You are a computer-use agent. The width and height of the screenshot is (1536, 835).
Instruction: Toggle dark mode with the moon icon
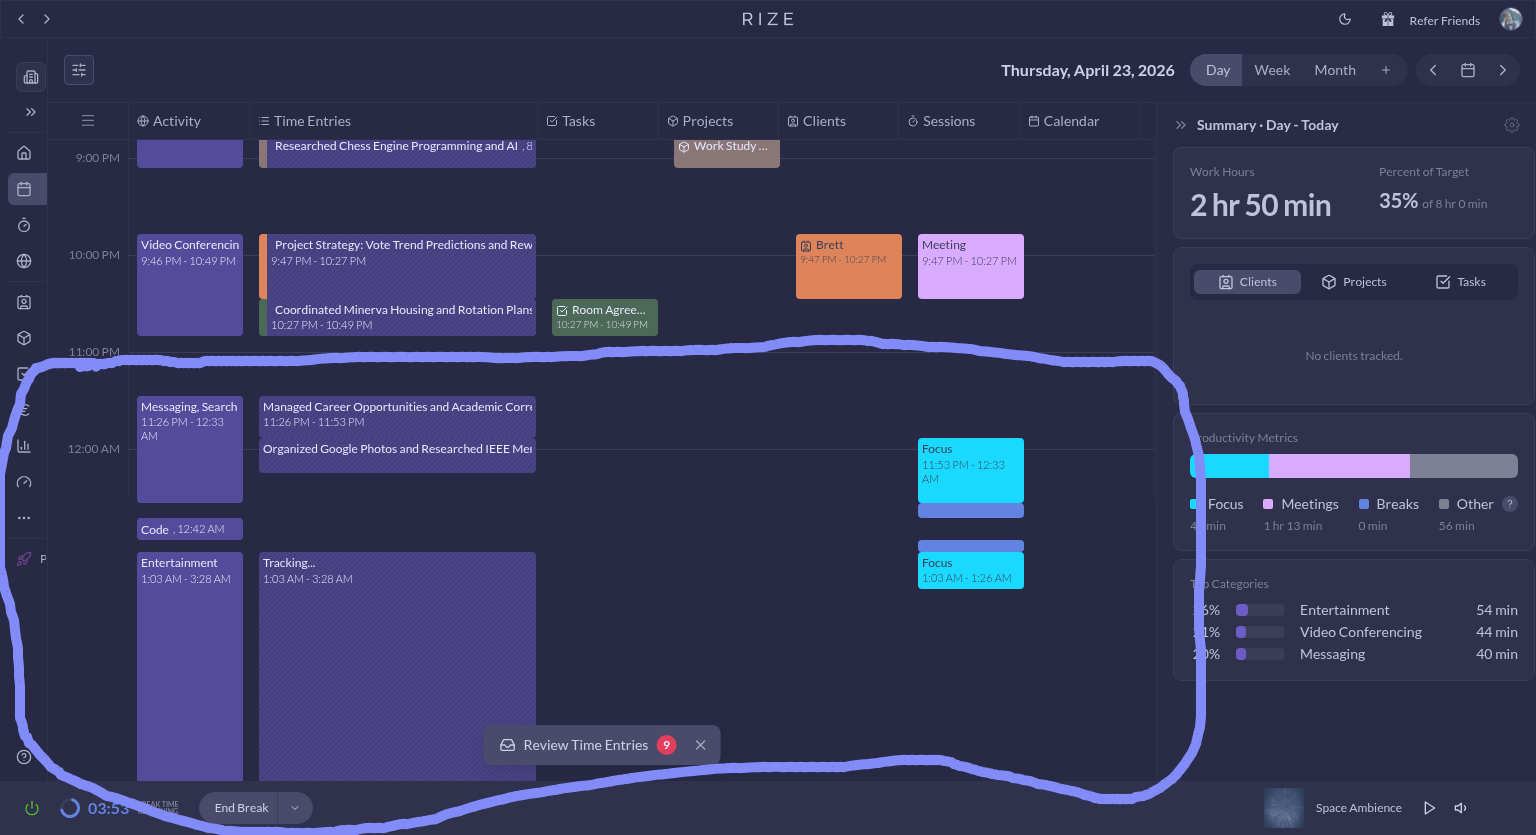[1345, 20]
